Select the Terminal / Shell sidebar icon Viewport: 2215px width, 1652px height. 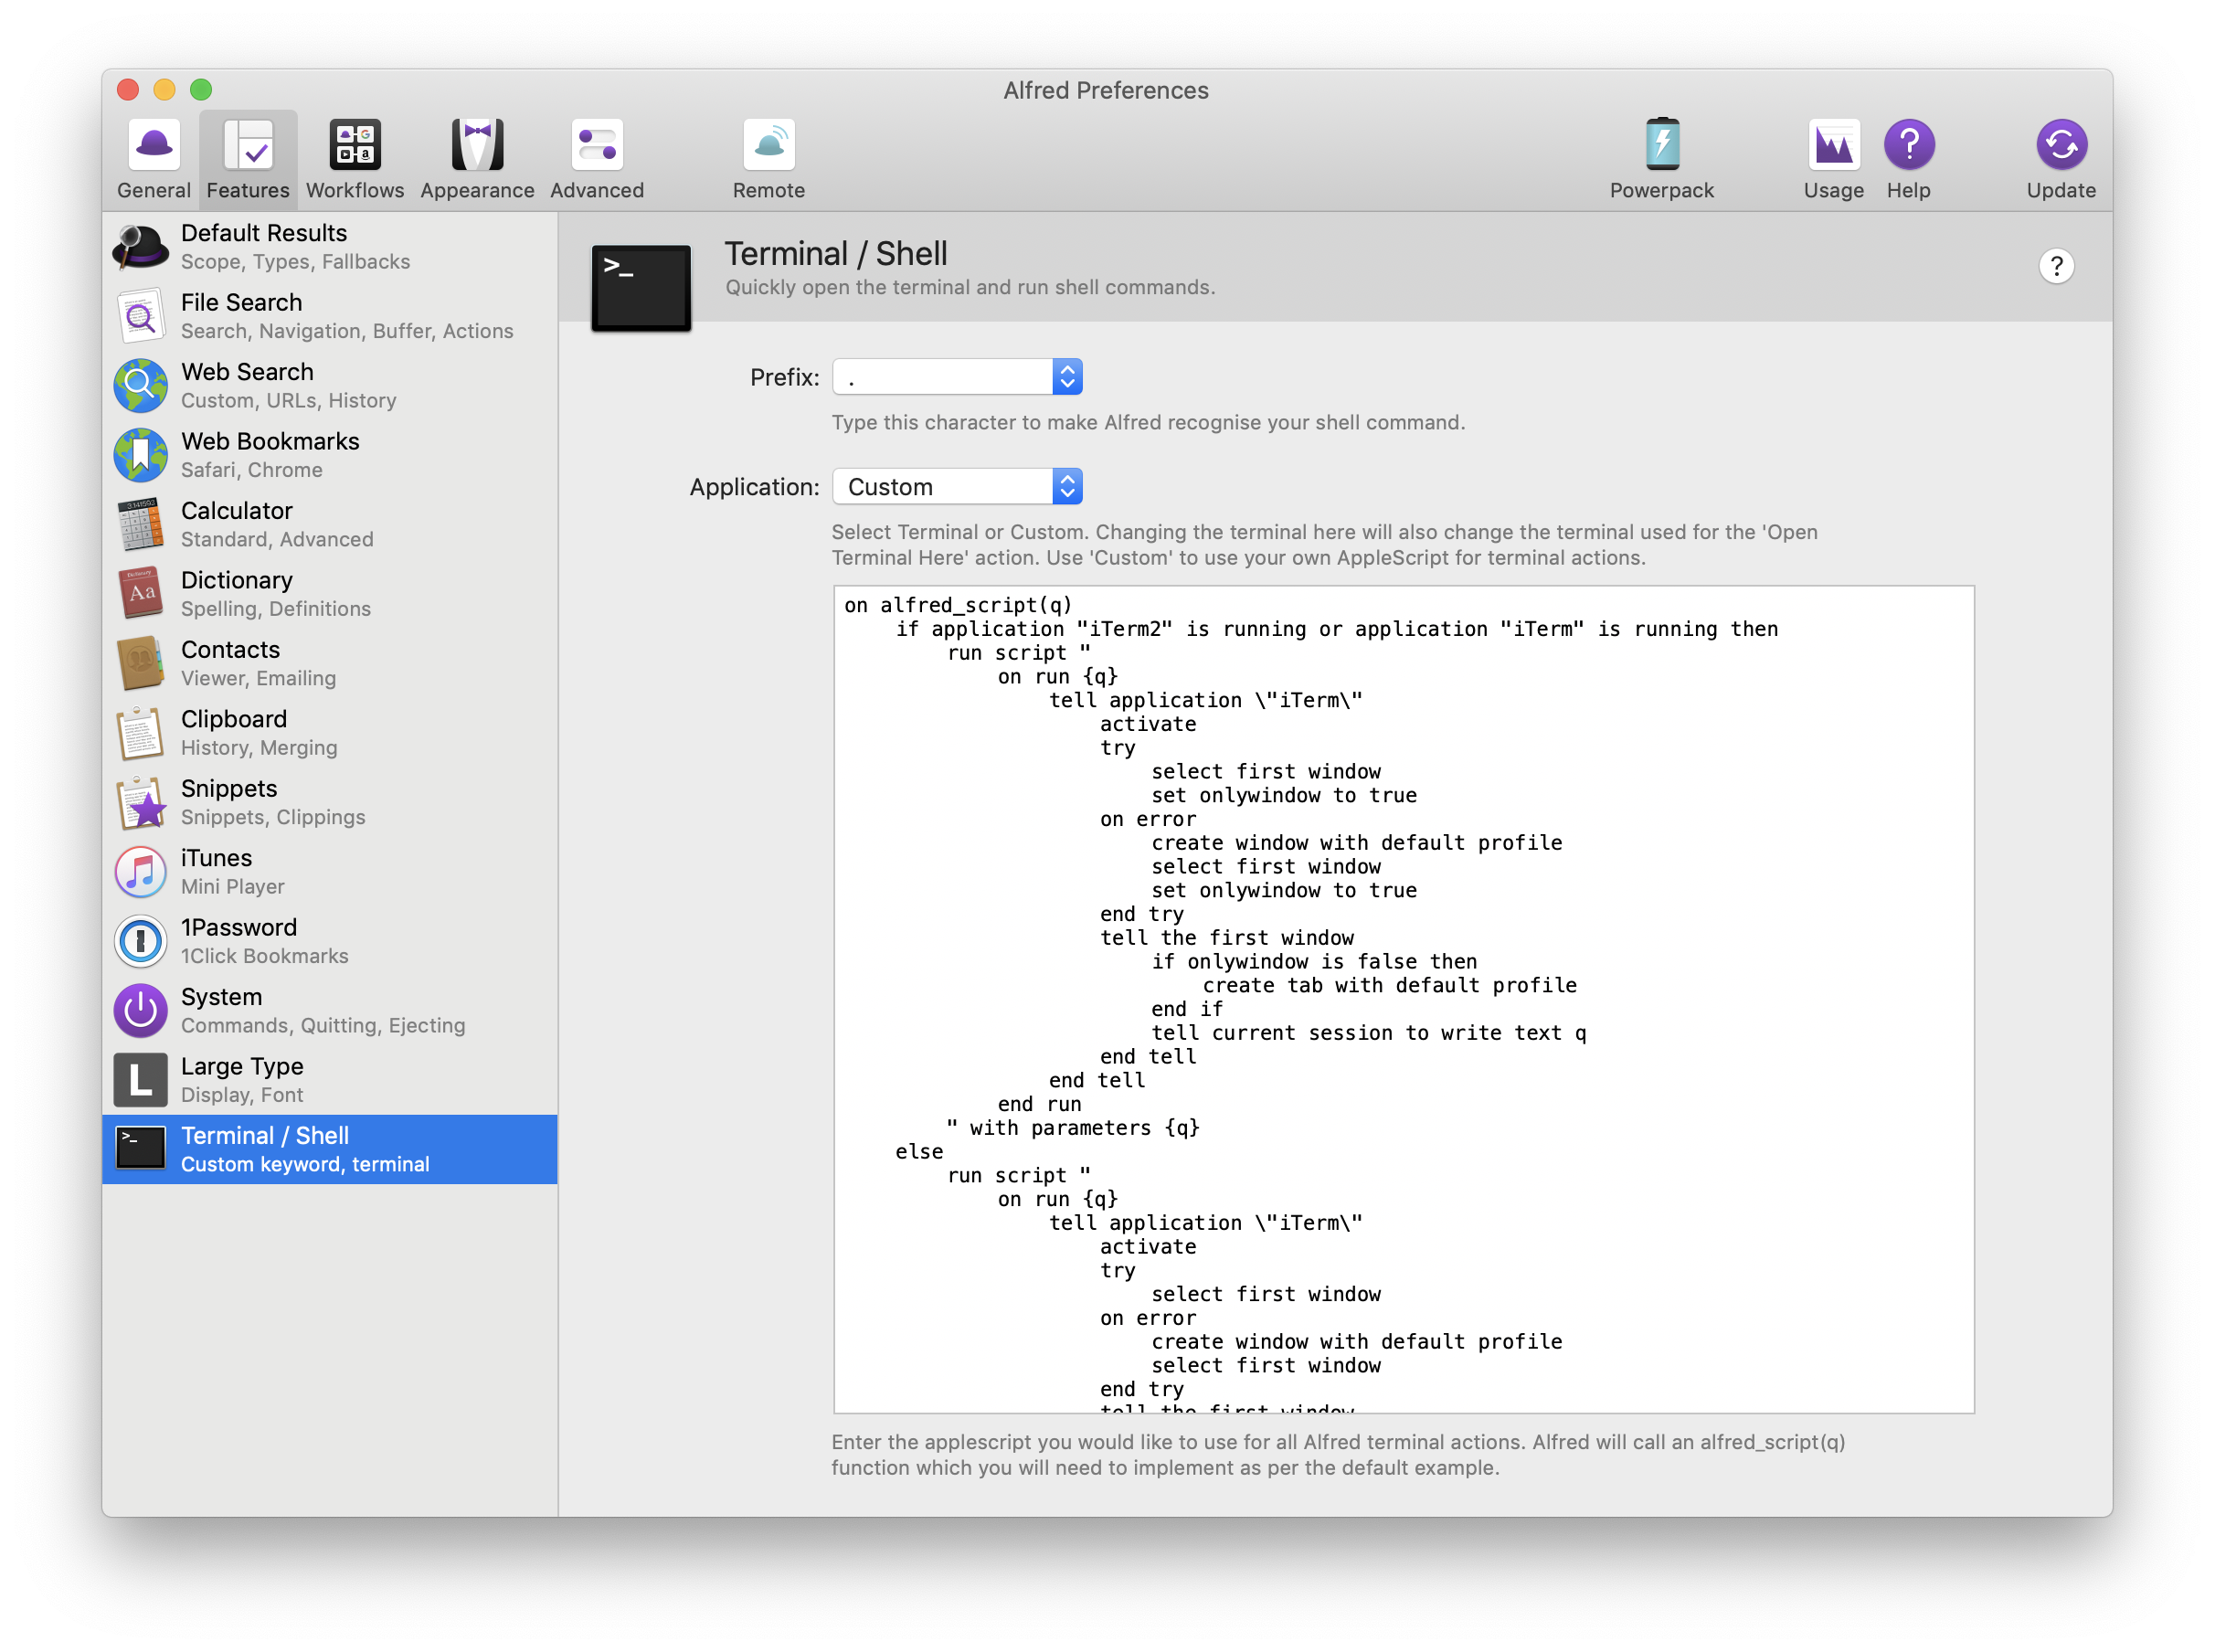(x=141, y=1149)
